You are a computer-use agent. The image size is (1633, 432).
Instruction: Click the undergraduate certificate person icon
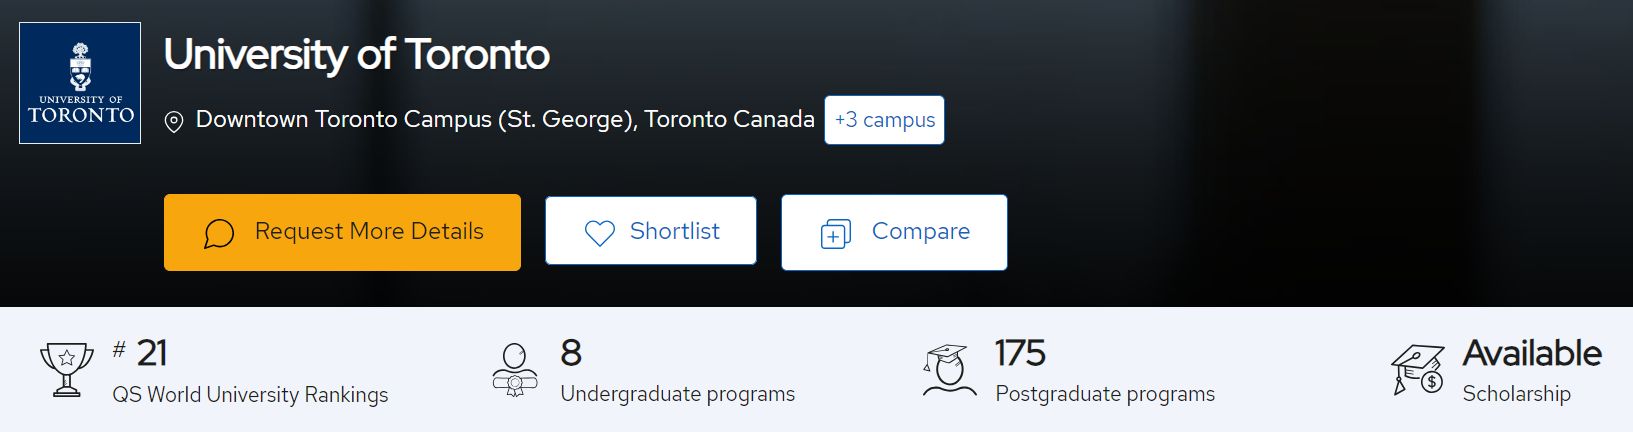[x=515, y=369]
